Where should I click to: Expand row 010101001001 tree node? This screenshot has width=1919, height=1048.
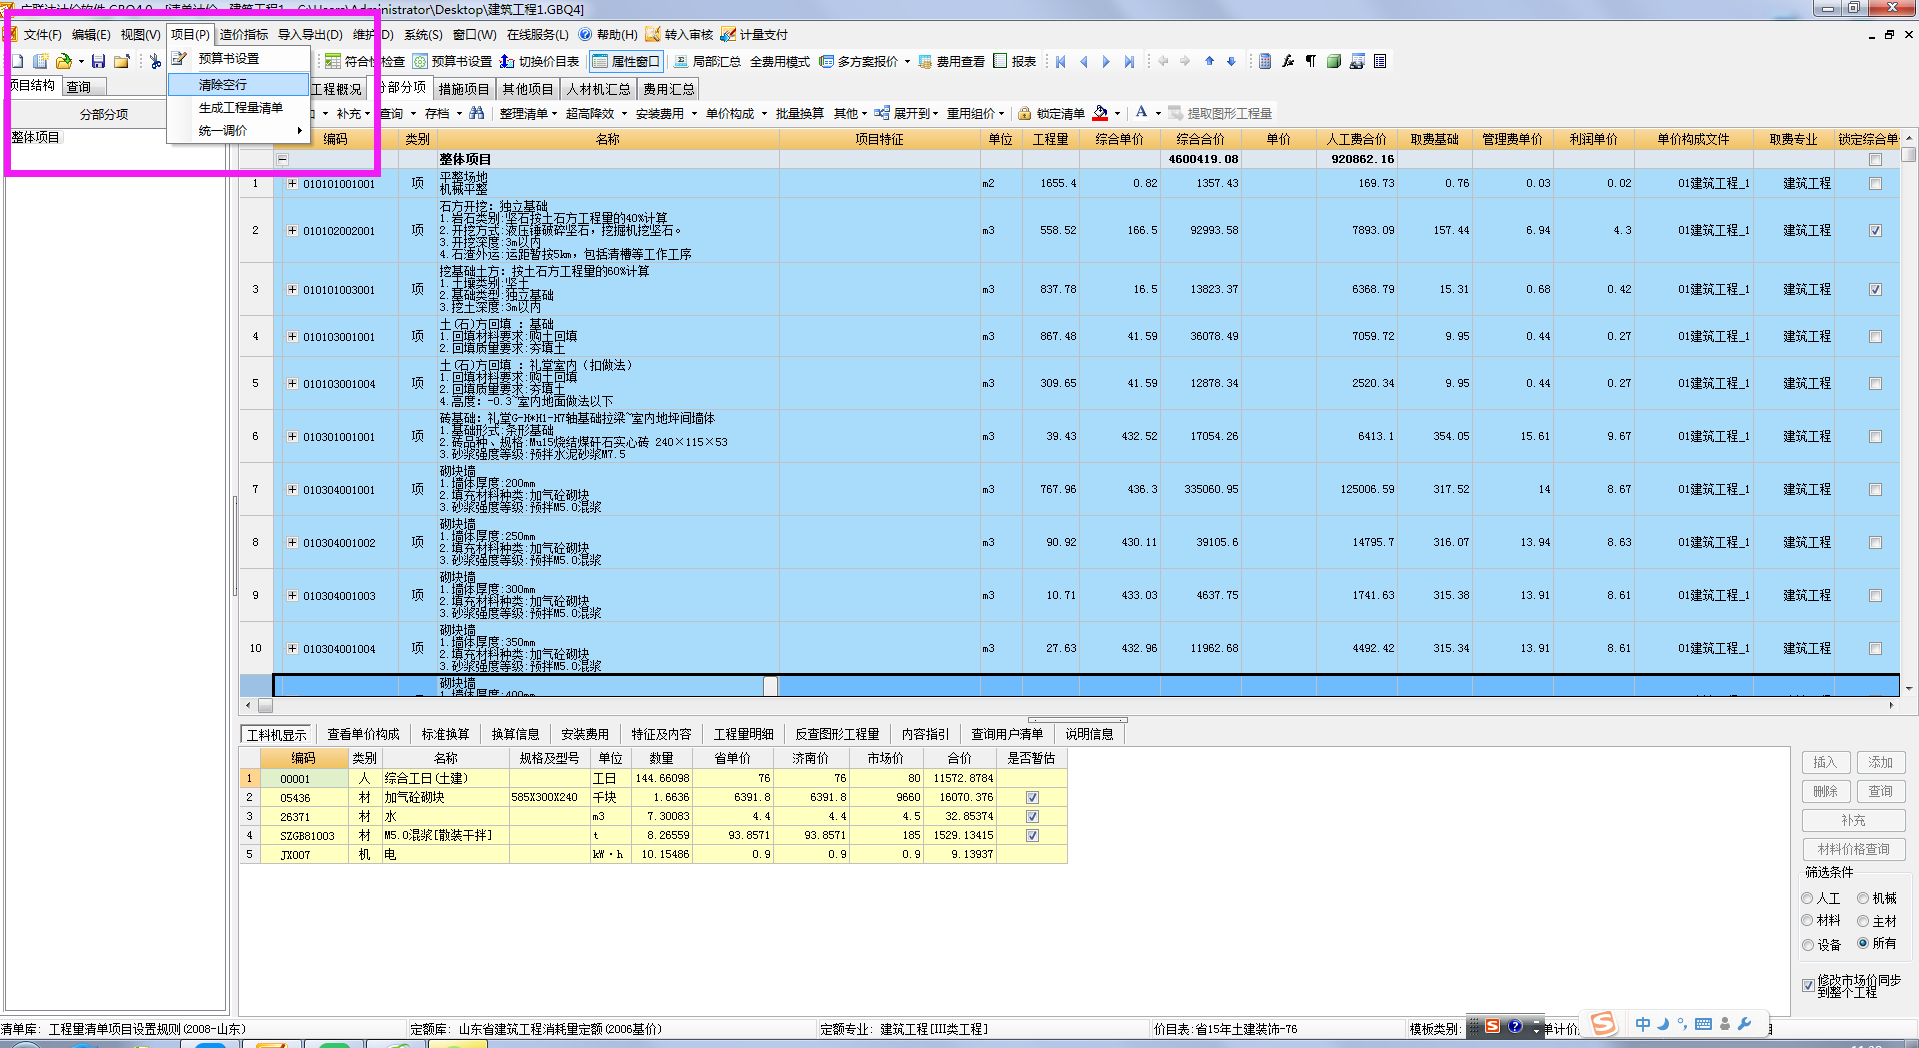pos(292,183)
